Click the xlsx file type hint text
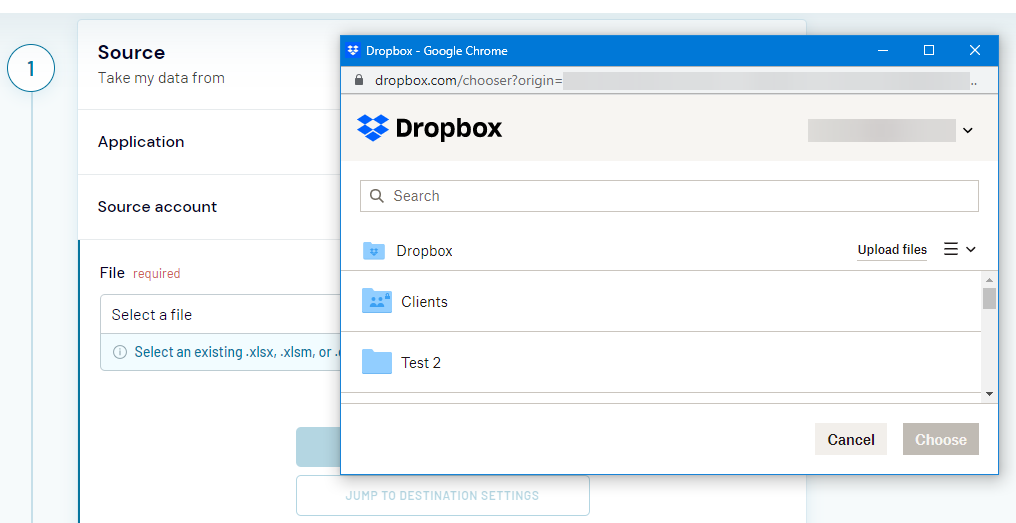 pyautogui.click(x=237, y=352)
